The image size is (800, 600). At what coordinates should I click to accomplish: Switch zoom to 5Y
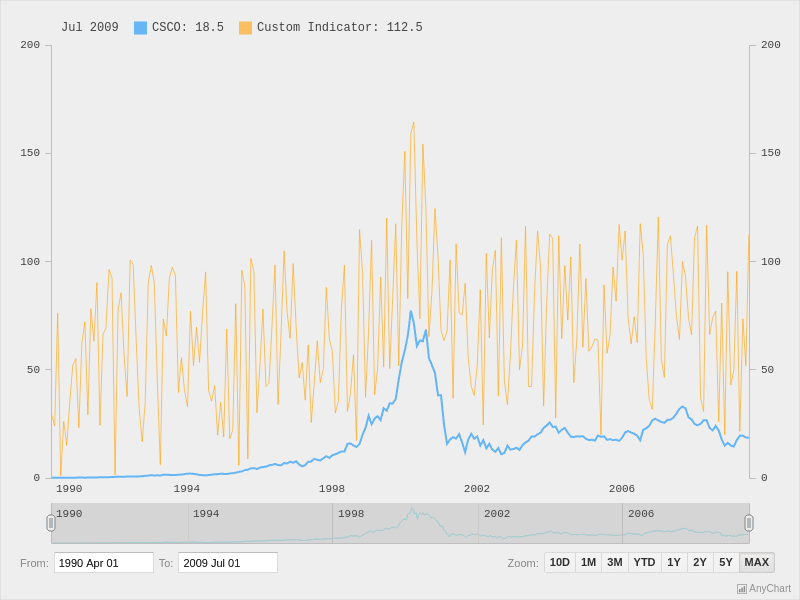pyautogui.click(x=726, y=562)
